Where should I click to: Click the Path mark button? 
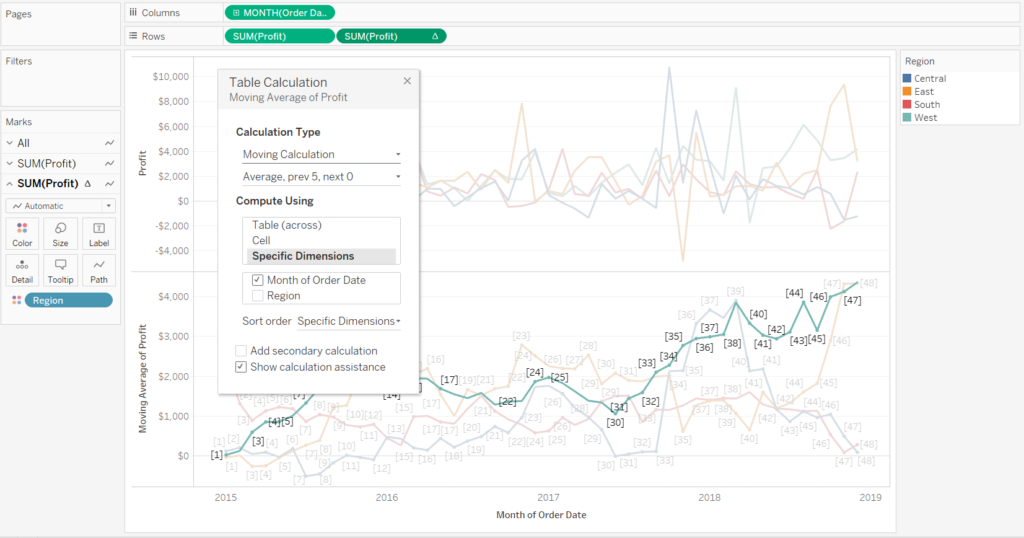pyautogui.click(x=98, y=270)
